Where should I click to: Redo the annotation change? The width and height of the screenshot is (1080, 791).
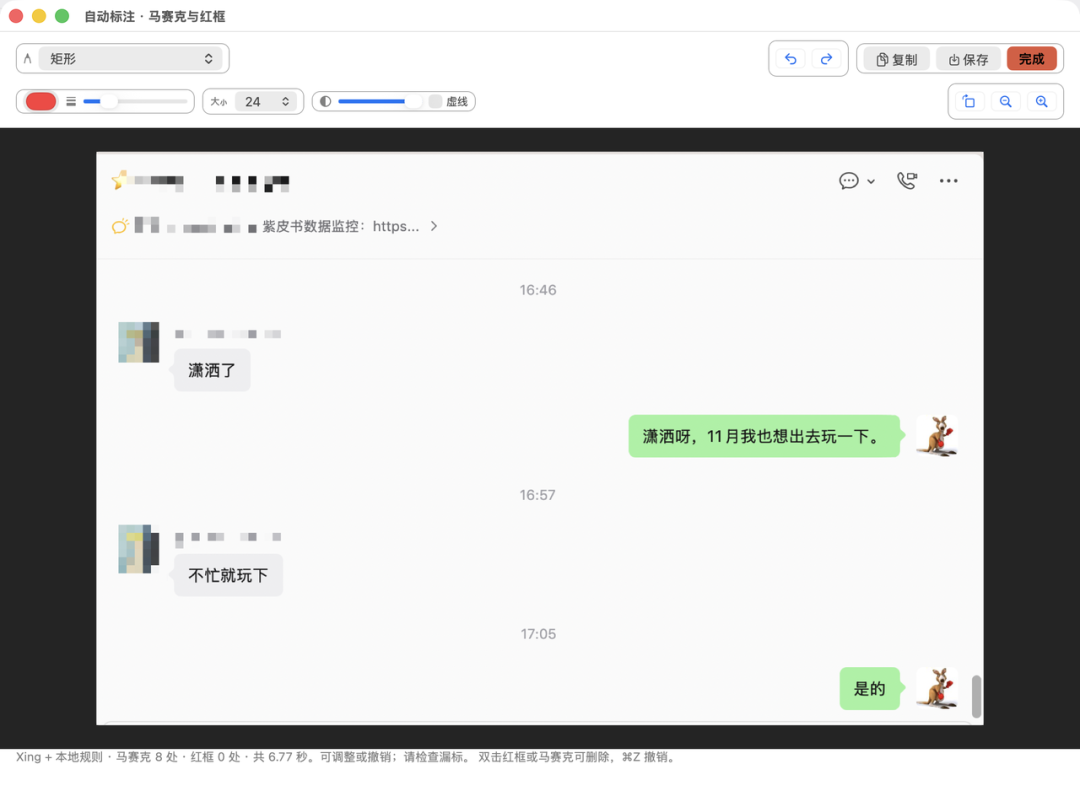coord(826,59)
